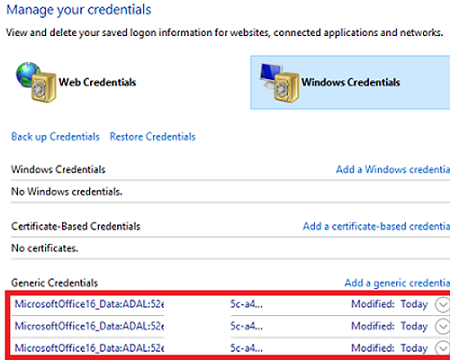The image size is (450, 360).
Task: Select the Windows Credentials label
Action: click(x=351, y=82)
